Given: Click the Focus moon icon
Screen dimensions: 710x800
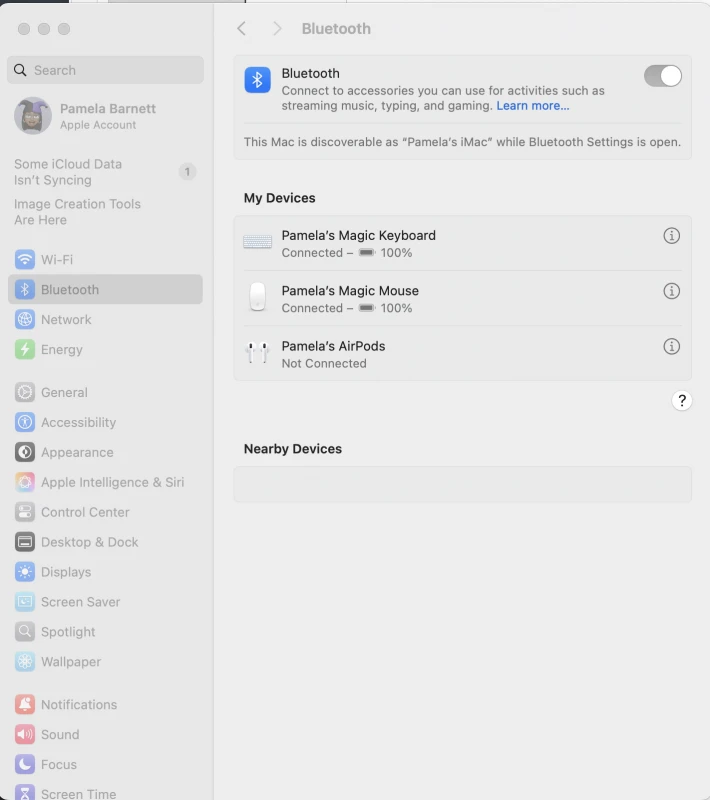Looking at the screenshot, I should (x=24, y=764).
